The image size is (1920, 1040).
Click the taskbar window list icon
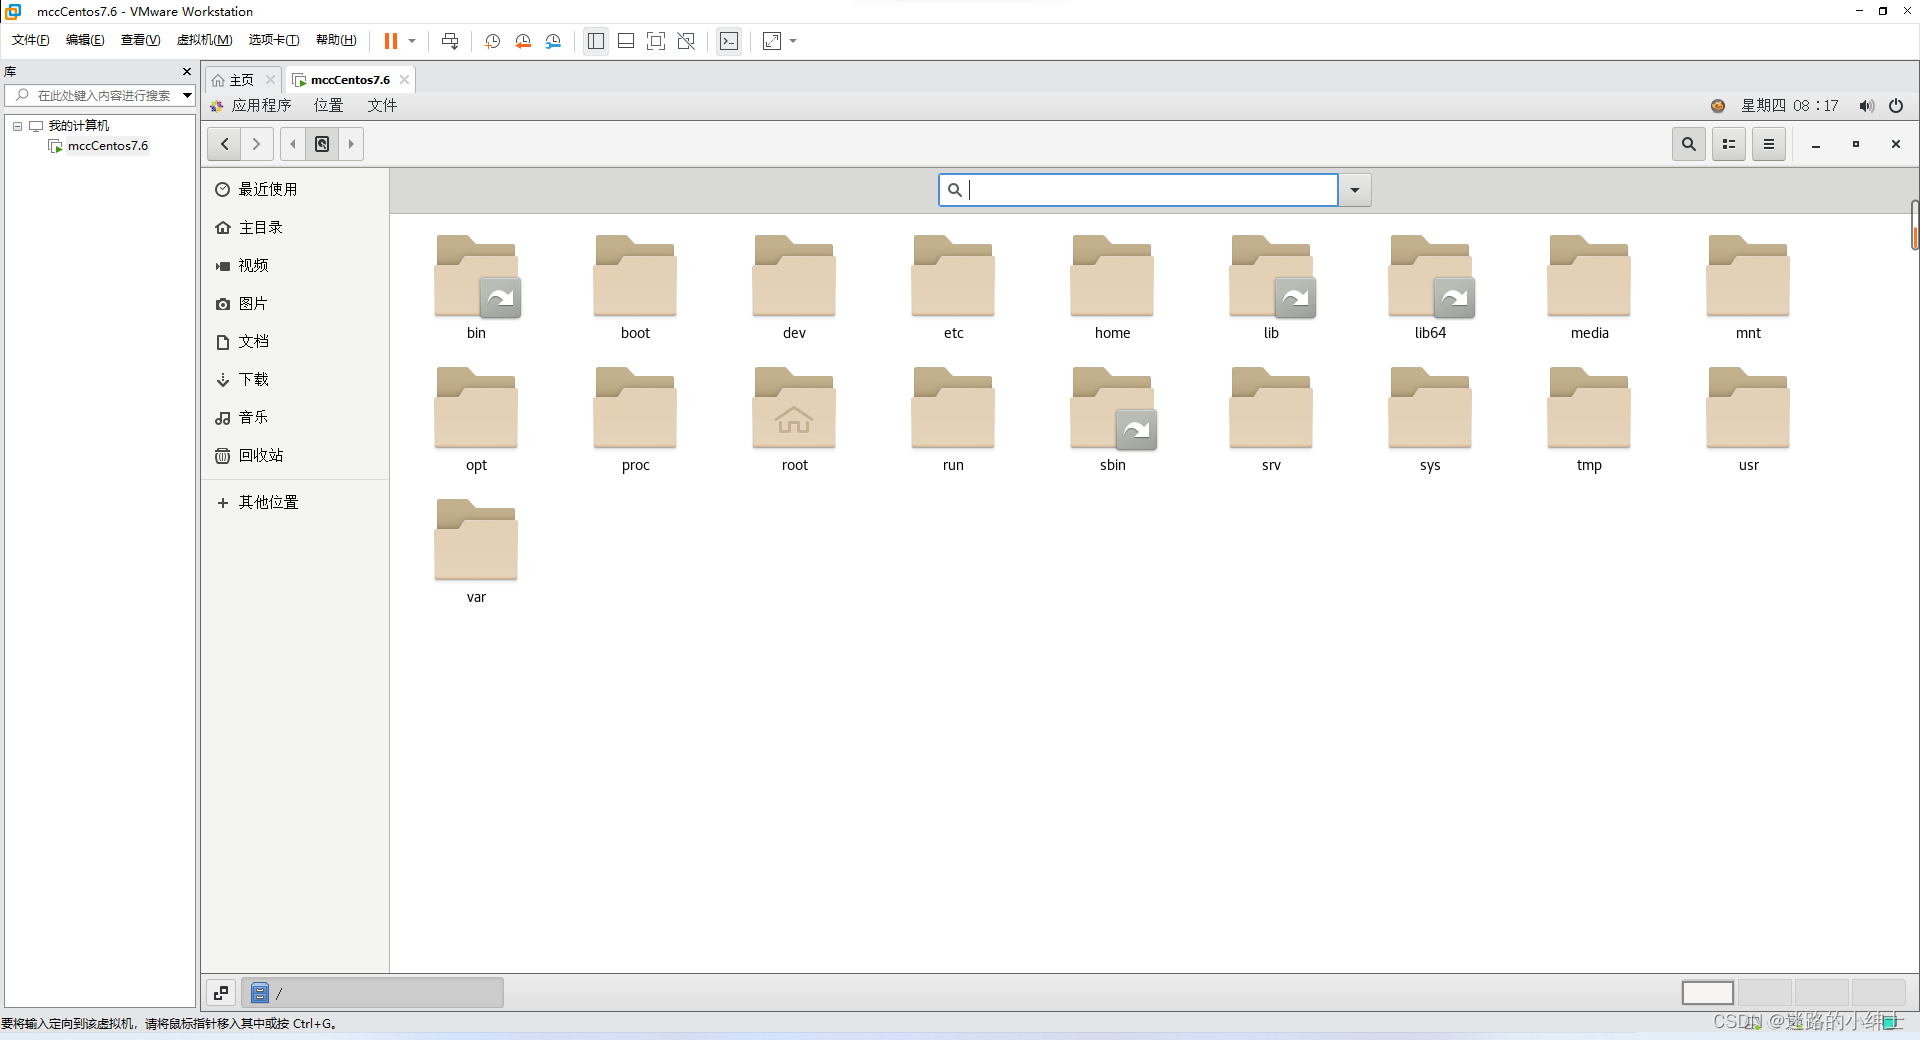[221, 992]
